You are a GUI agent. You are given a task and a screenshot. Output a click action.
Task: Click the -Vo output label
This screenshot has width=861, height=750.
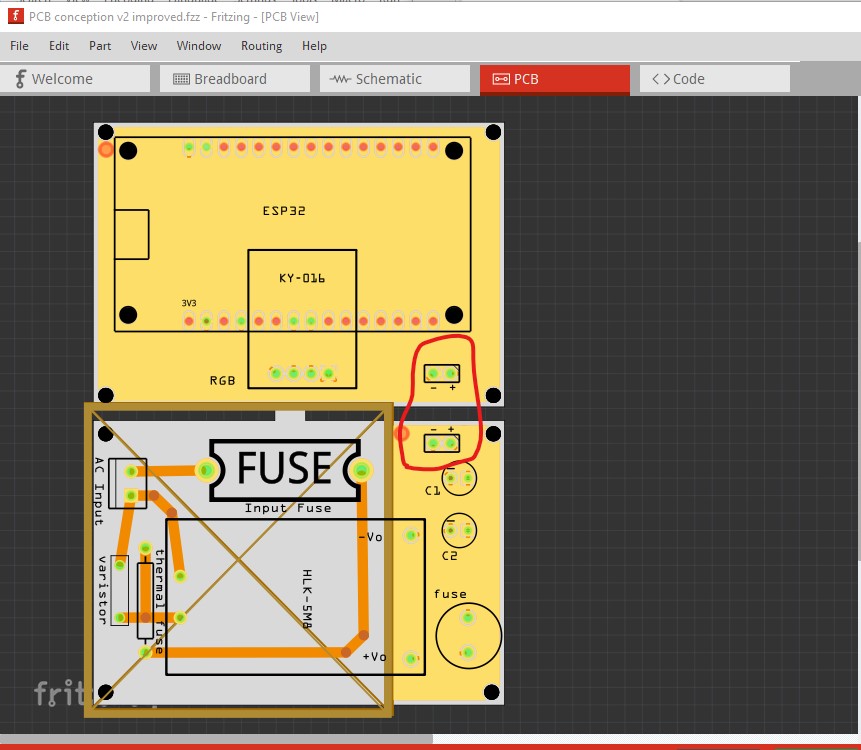(371, 537)
